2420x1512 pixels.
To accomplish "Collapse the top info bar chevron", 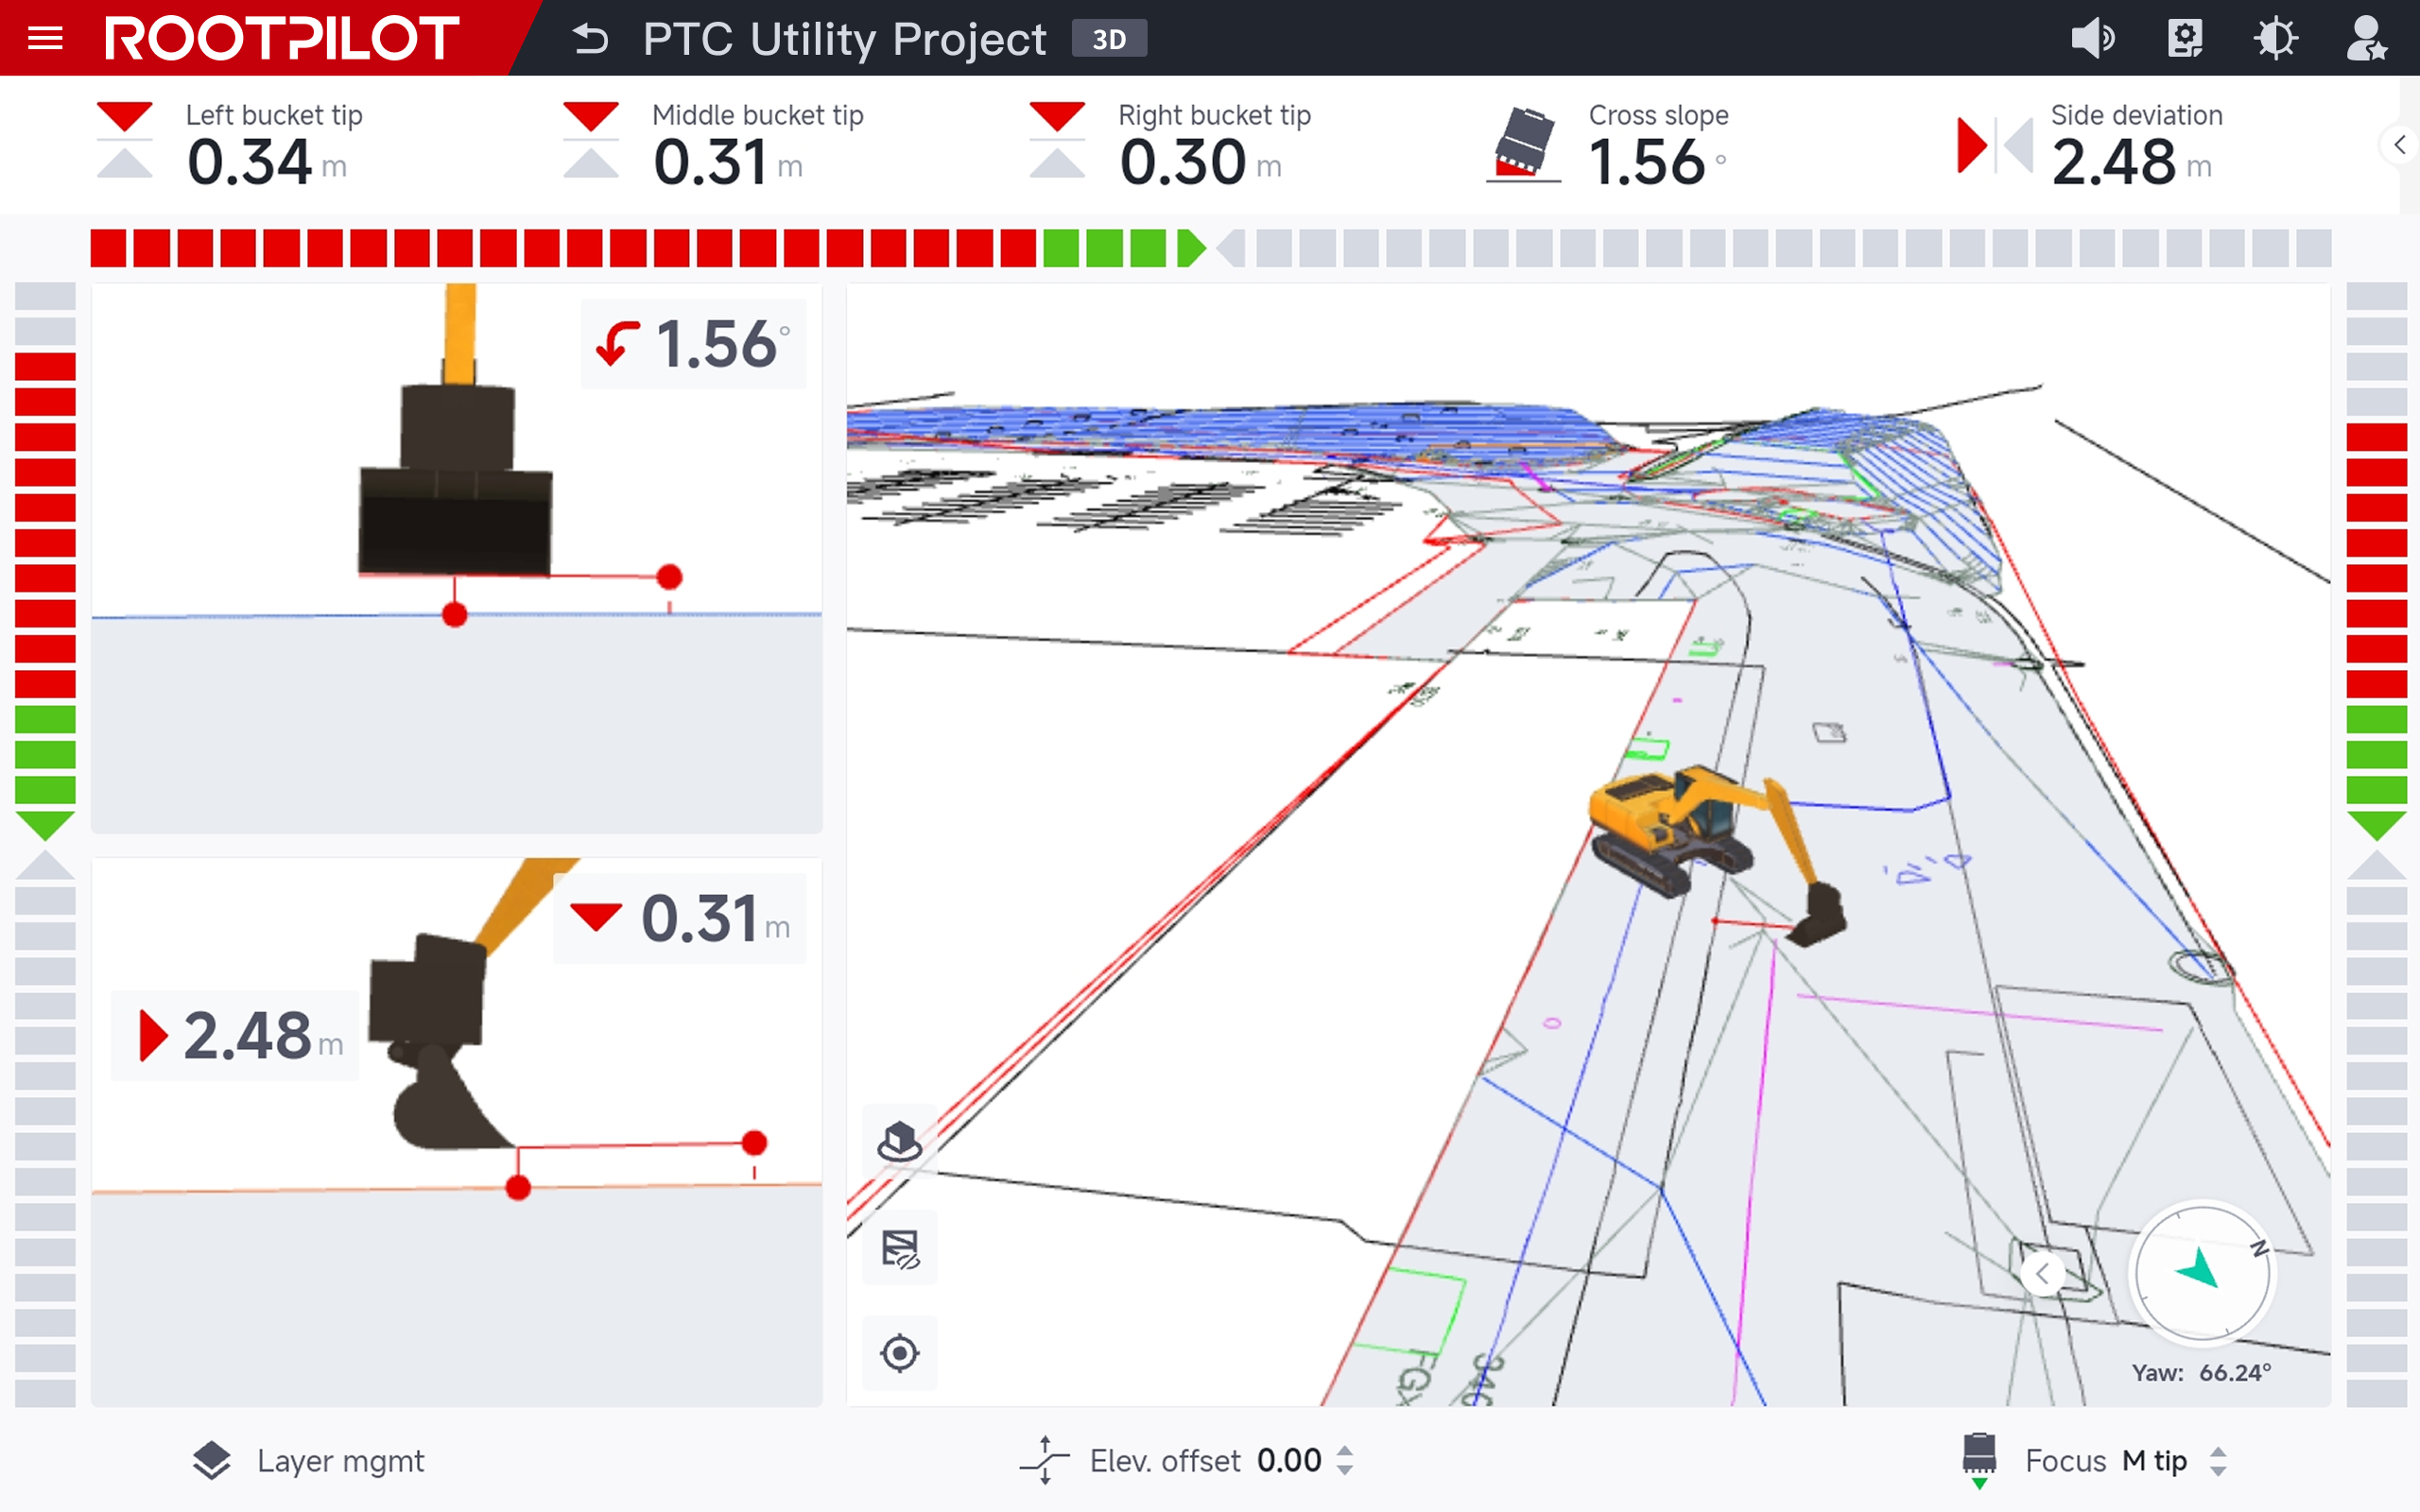I will click(x=2400, y=145).
